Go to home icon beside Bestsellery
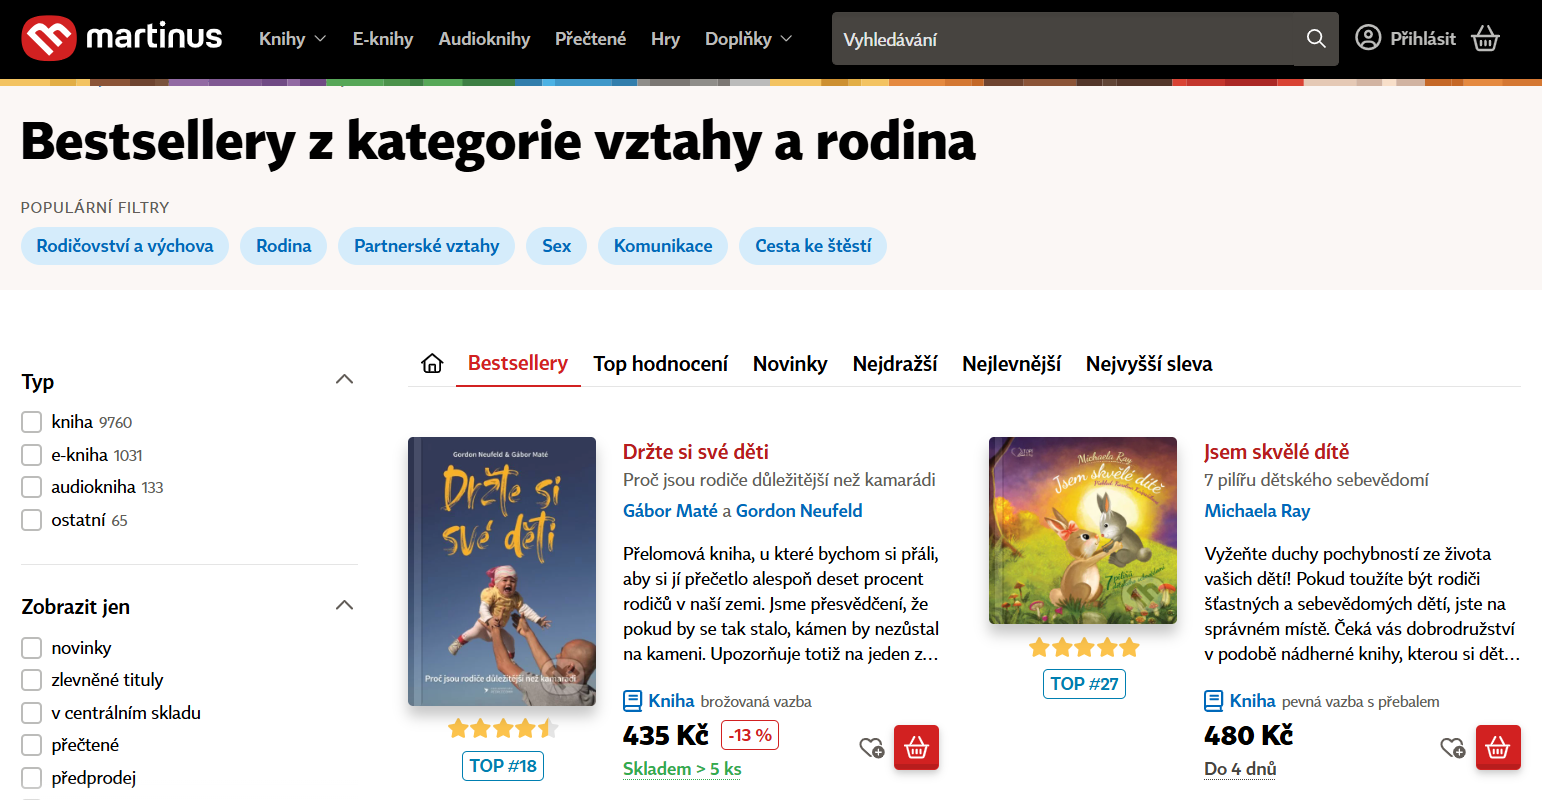 432,363
